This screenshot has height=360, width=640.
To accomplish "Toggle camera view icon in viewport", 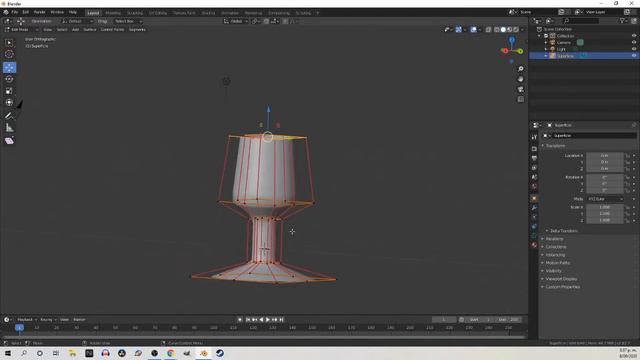I will [x=520, y=89].
